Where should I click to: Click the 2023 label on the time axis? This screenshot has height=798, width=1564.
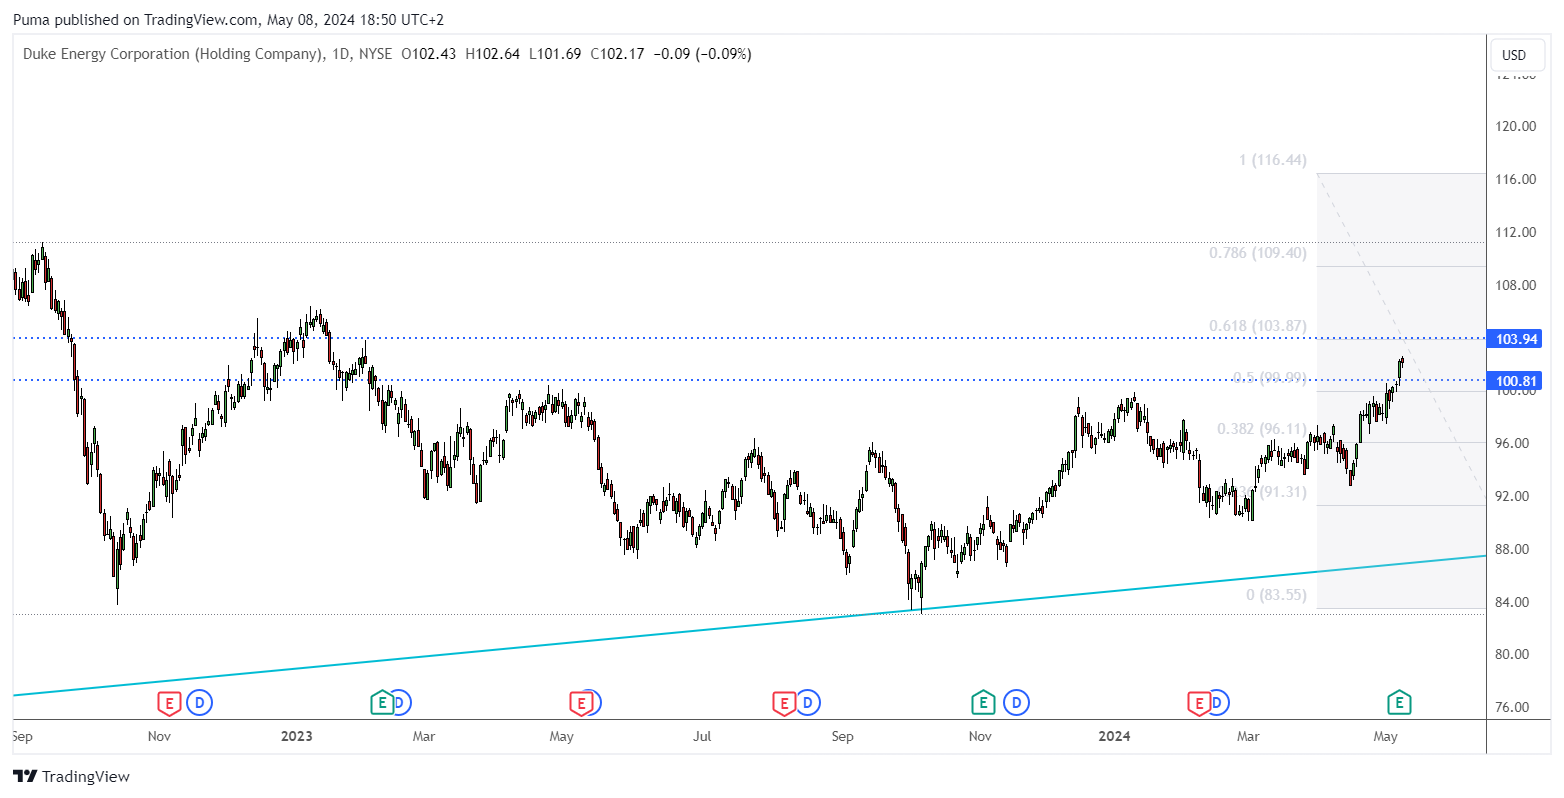point(296,737)
